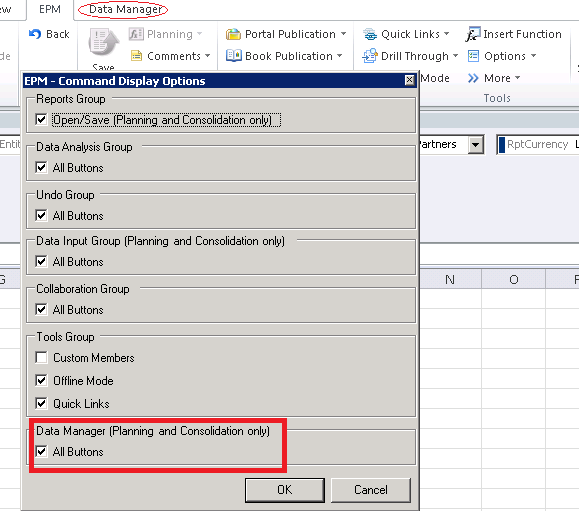
Task: Click the Portal Publication icon
Action: click(x=233, y=34)
